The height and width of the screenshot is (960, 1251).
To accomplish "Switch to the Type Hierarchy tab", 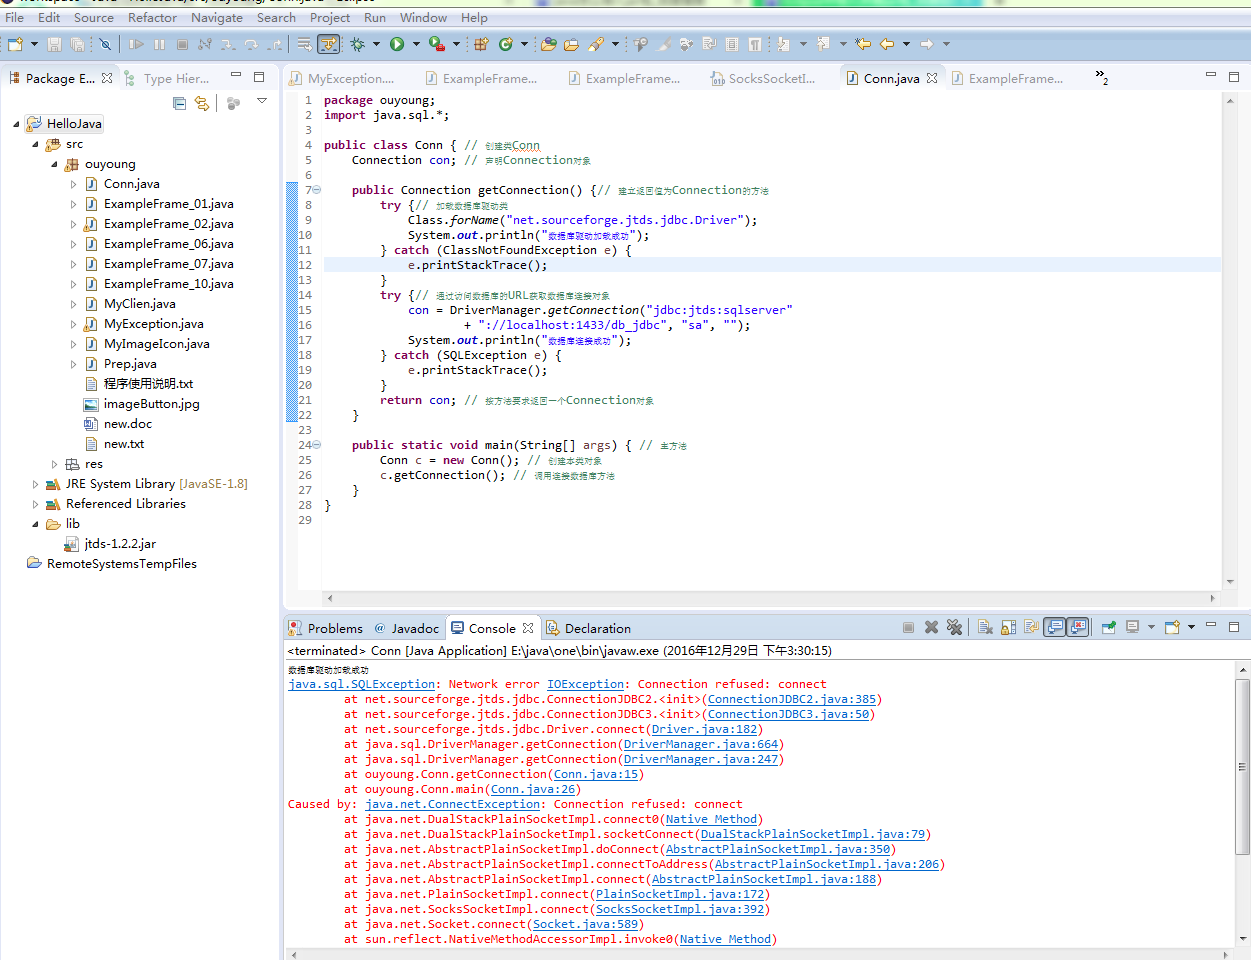I will point(167,78).
